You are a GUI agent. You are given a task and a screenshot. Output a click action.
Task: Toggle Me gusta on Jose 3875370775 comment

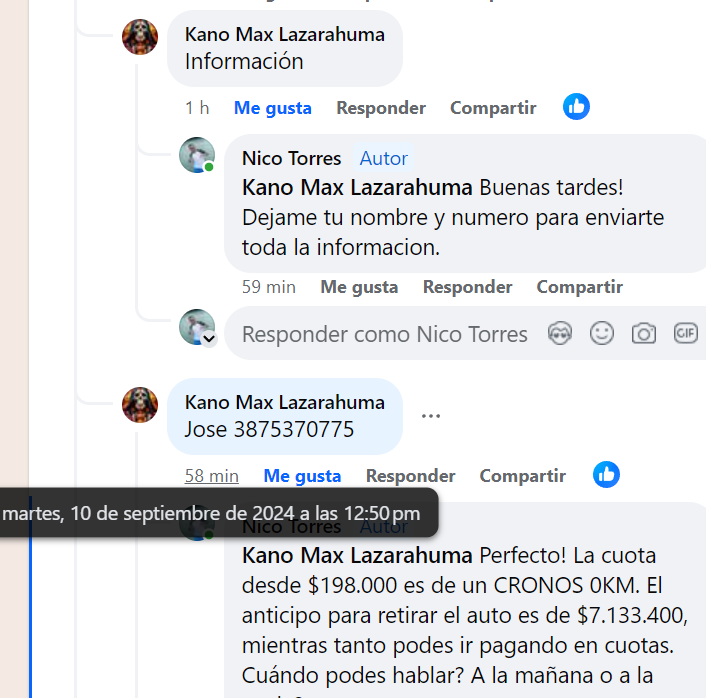pos(302,476)
